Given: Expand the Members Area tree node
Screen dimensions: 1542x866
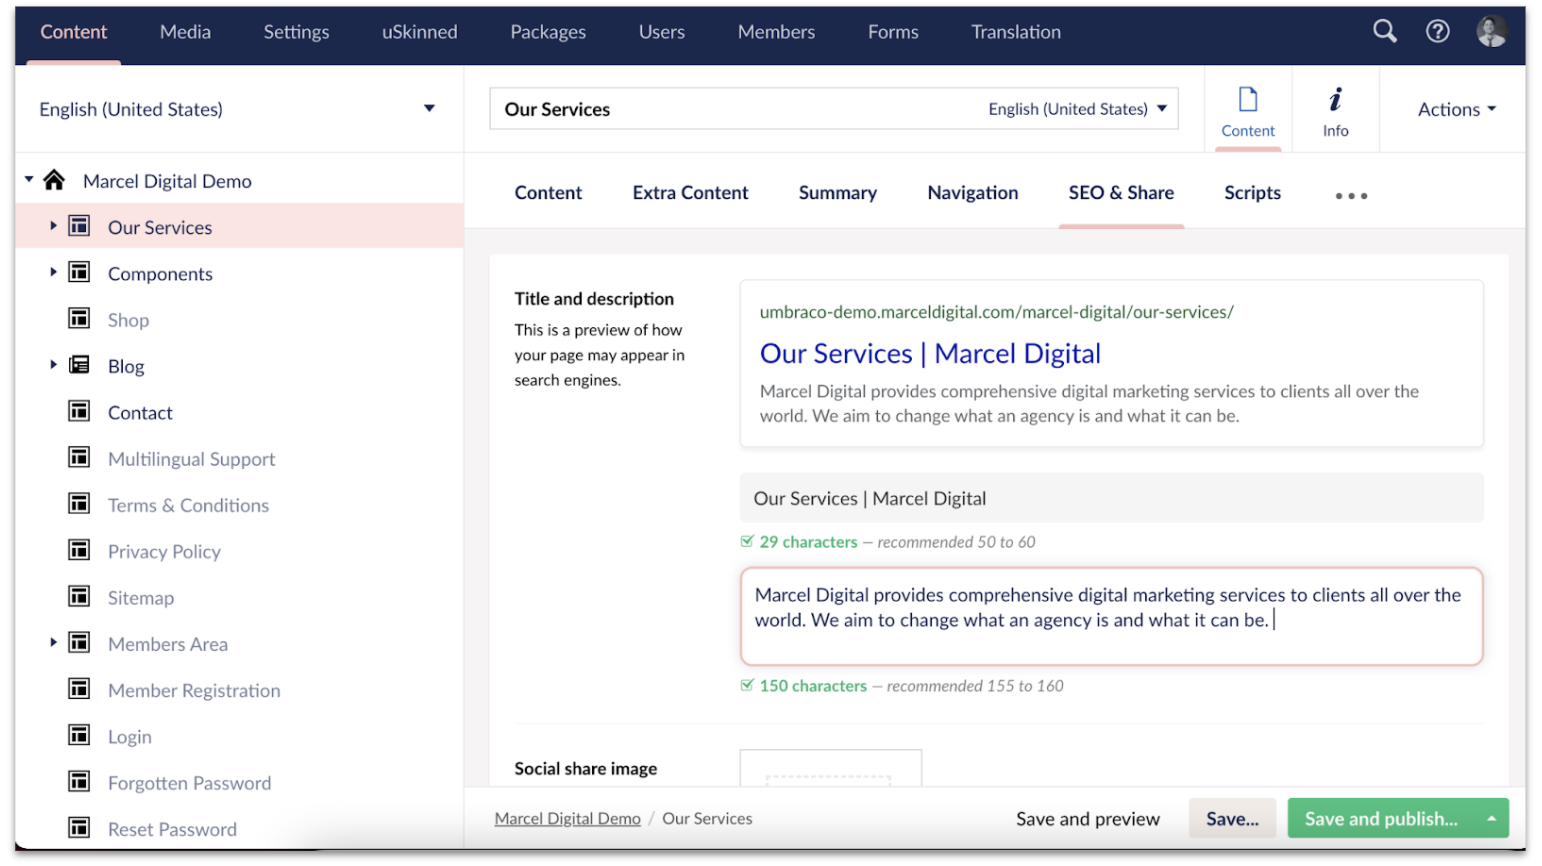Looking at the screenshot, I should pos(53,642).
